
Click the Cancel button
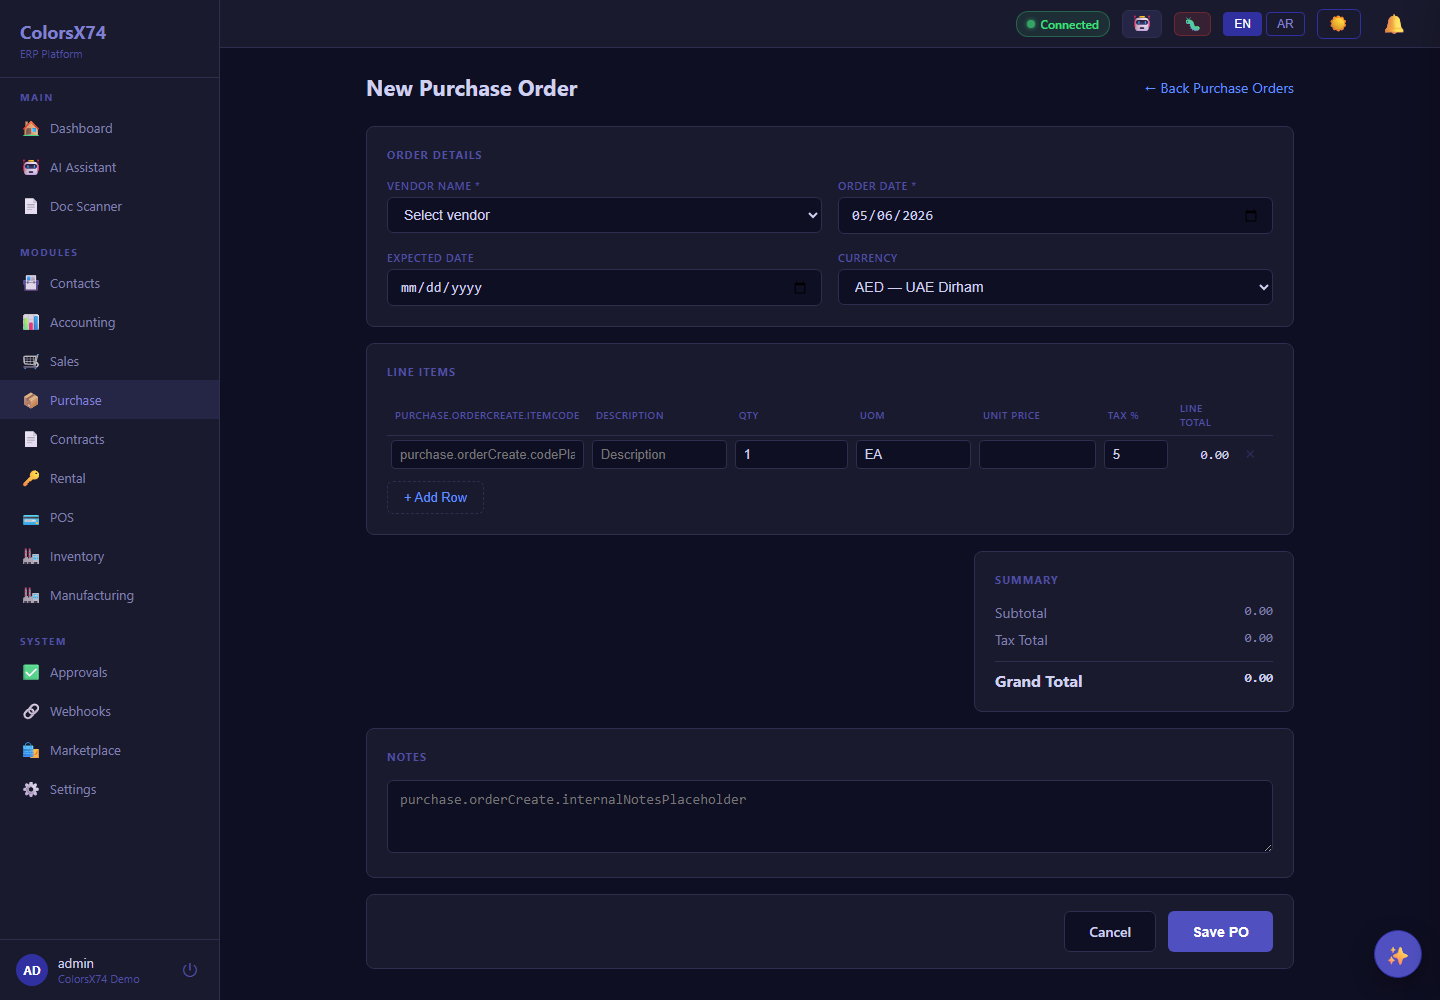point(1110,932)
